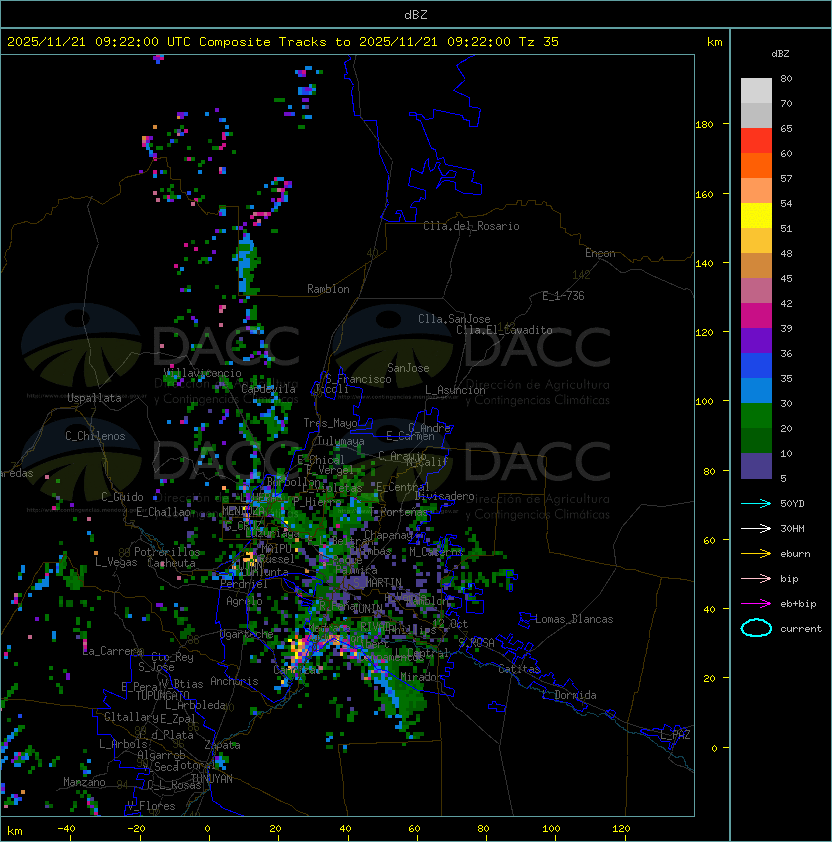Click the 'Tres_Mayo' map label
The image size is (832, 842).
[x=330, y=423]
